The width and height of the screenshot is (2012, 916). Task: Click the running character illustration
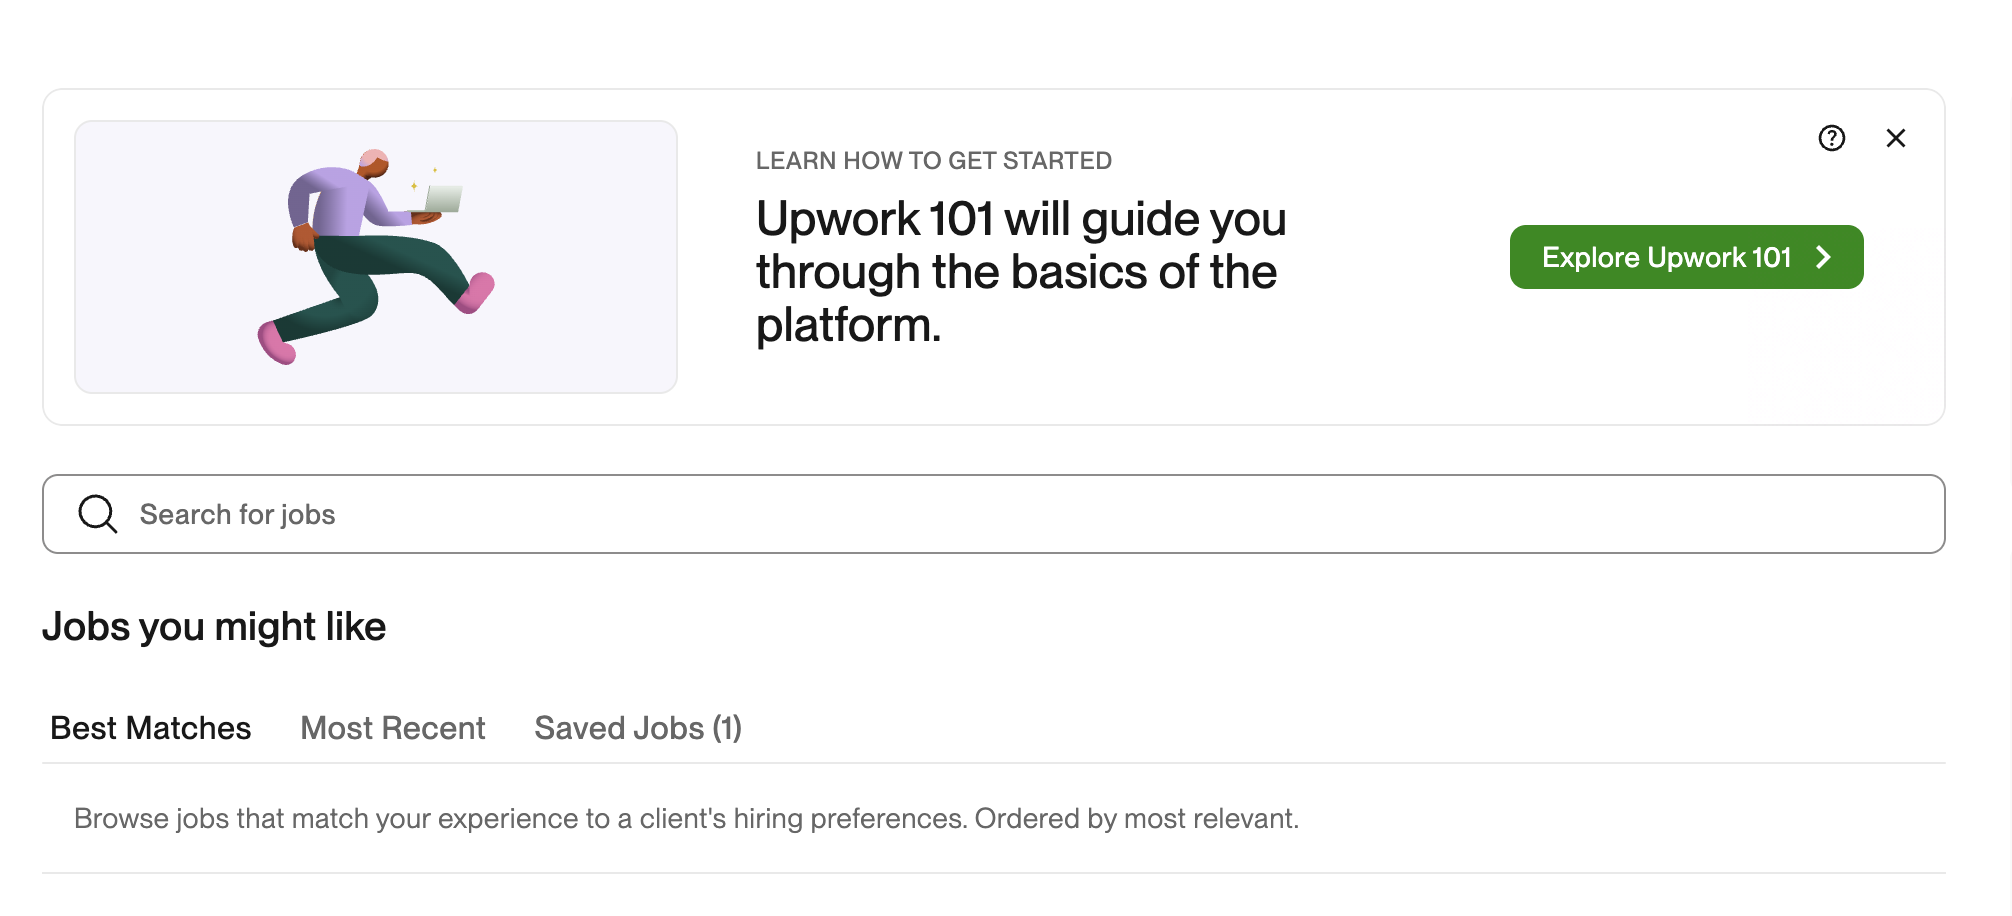click(x=378, y=255)
